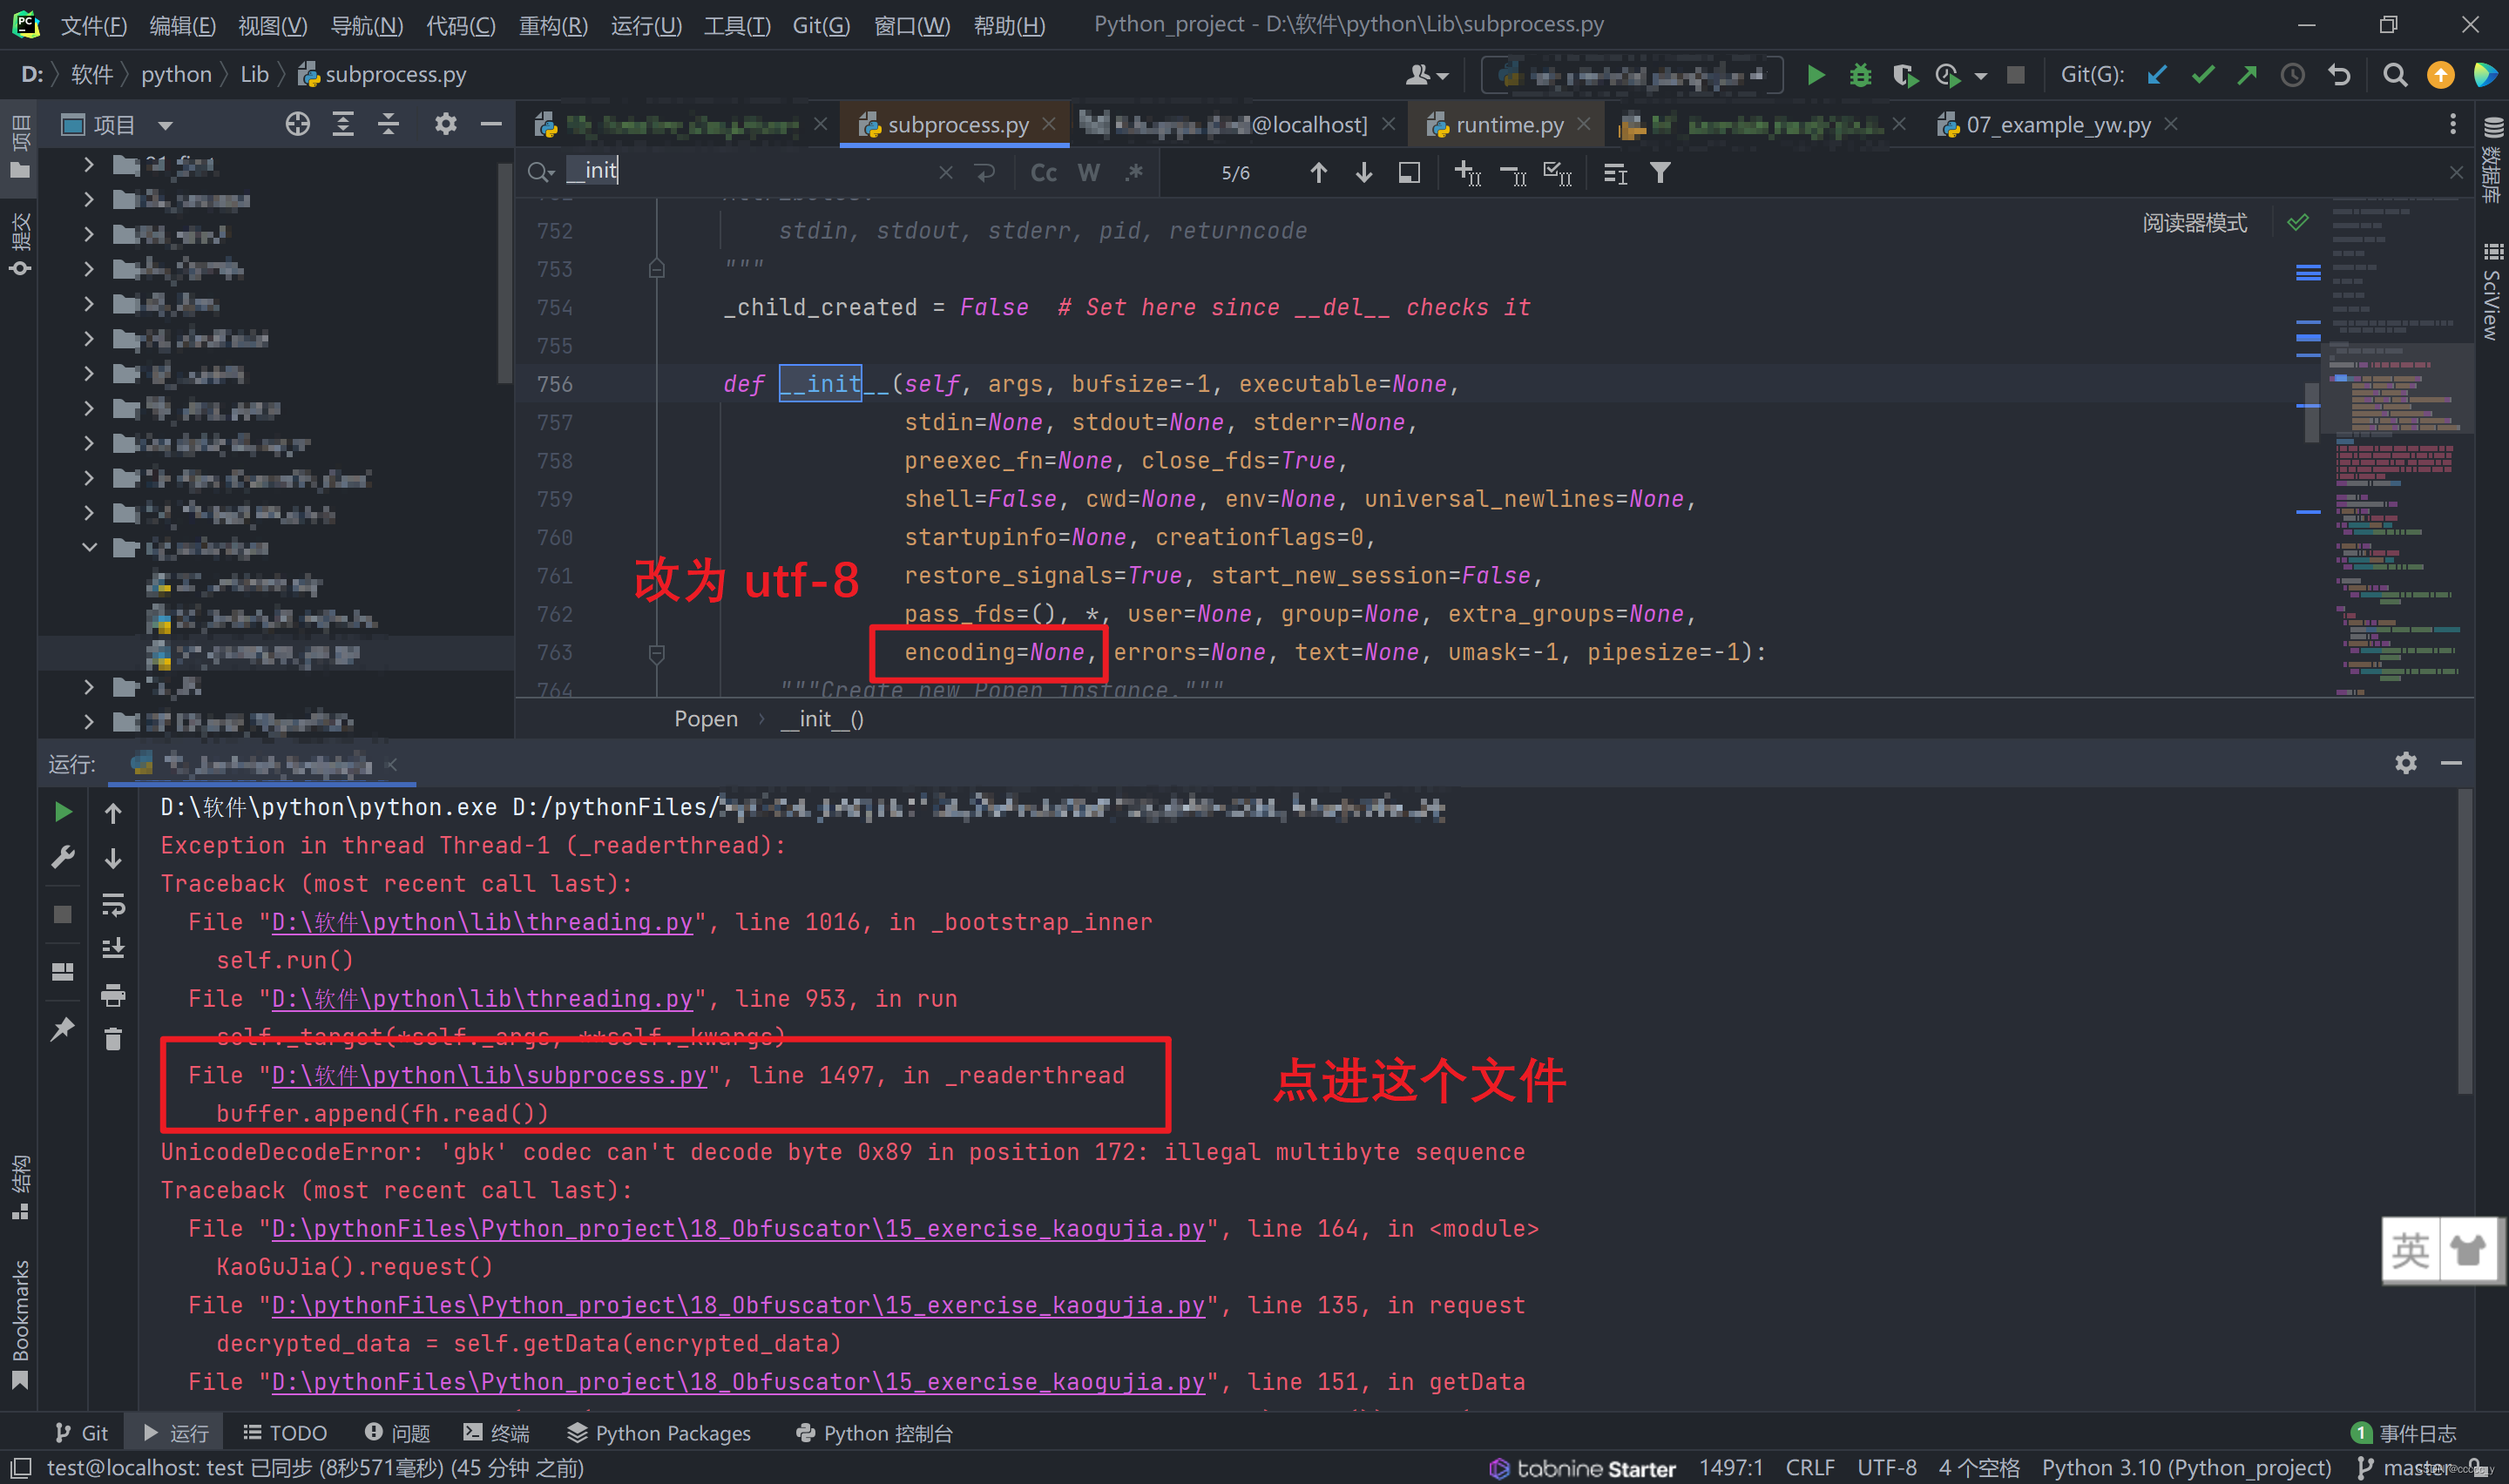Toggle Regex search option
Screen dimensions: 2509x1484
1133,173
